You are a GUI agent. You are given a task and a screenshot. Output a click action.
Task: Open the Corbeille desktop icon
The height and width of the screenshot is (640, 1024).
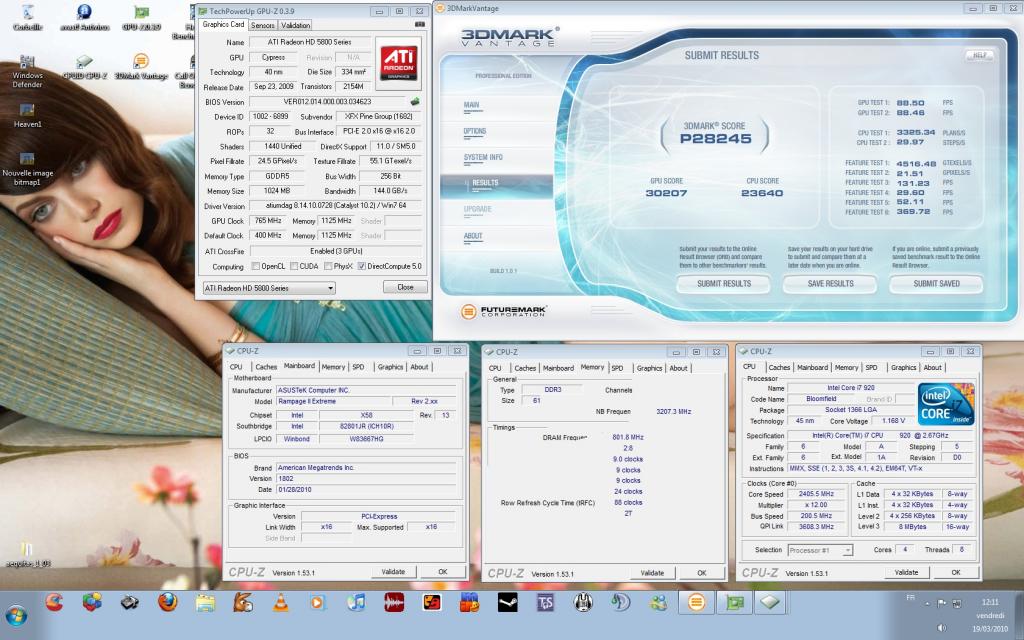pos(27,18)
